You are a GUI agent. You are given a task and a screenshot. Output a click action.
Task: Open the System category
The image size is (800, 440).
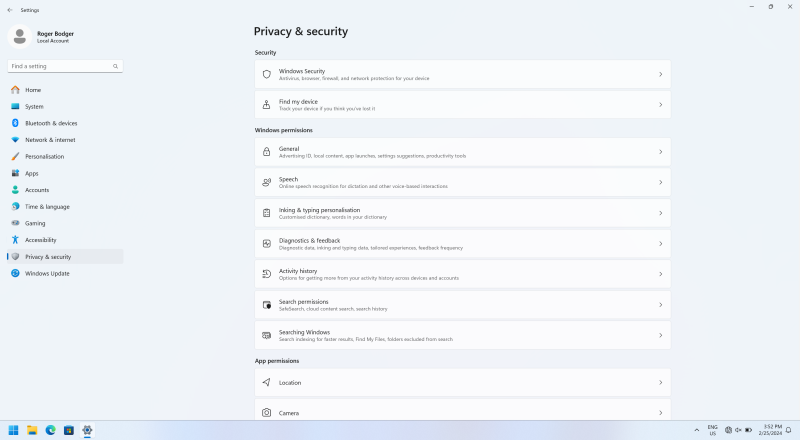click(65, 106)
